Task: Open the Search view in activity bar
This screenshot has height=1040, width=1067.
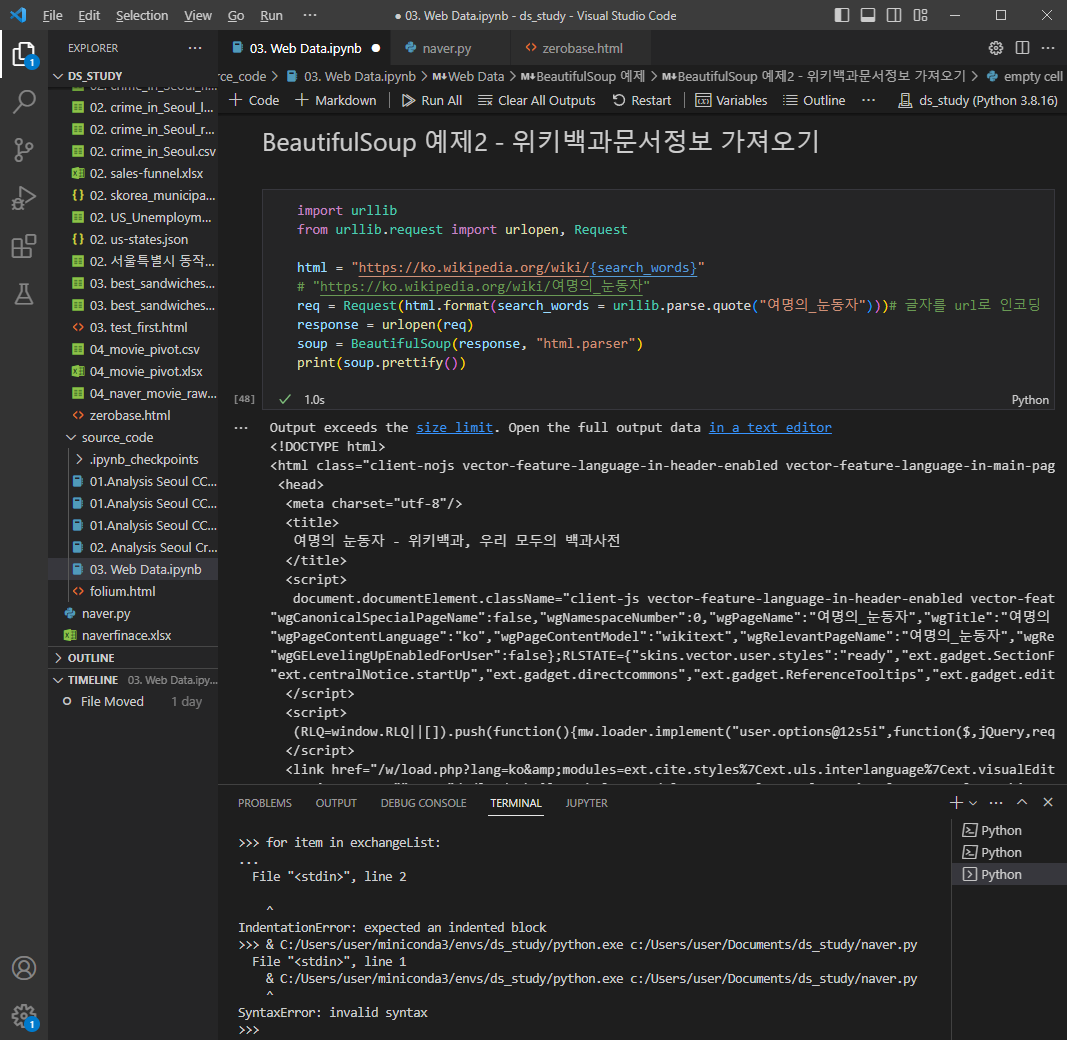Action: (24, 101)
